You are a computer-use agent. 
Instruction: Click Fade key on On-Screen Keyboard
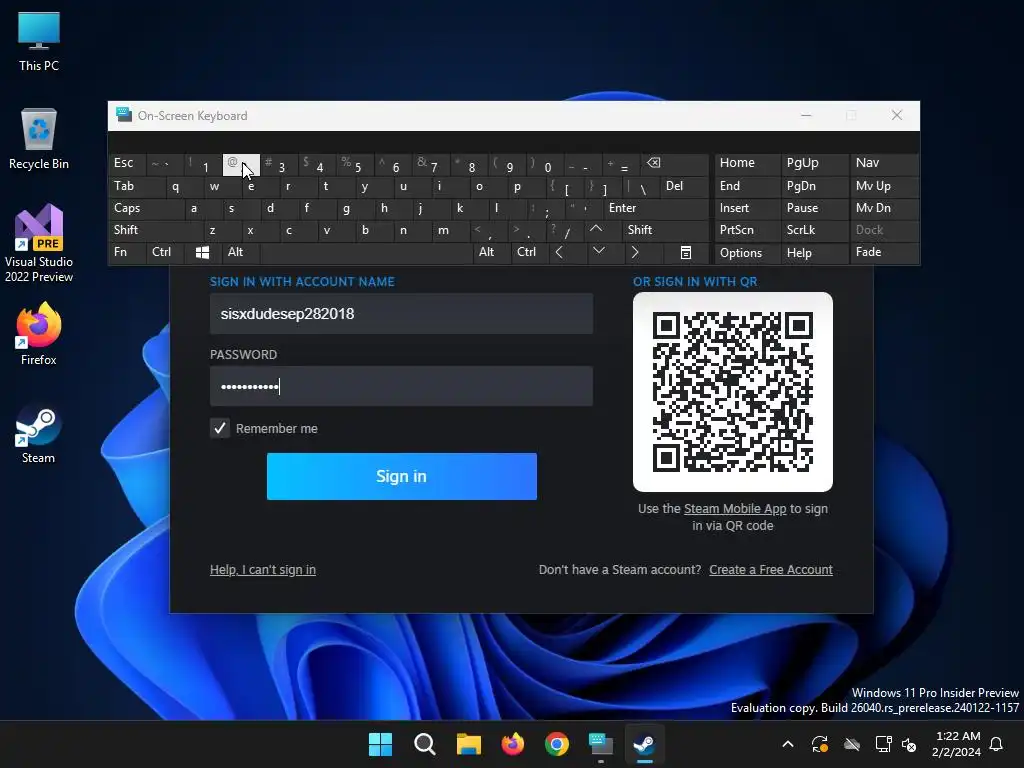[884, 253]
